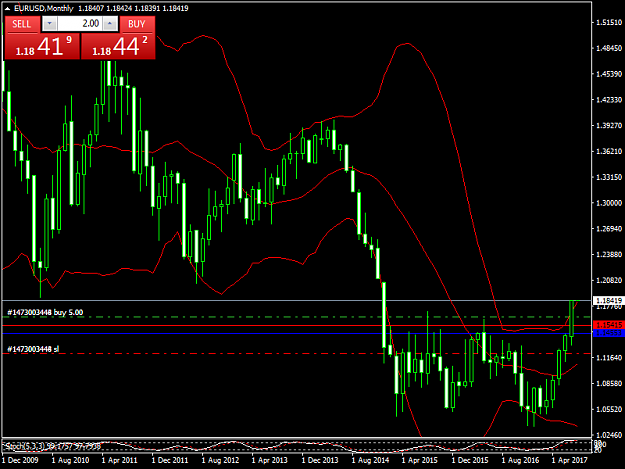625x469 pixels.
Task: Select the #1473003448 sl stop-loss label
Action: click(x=33, y=349)
